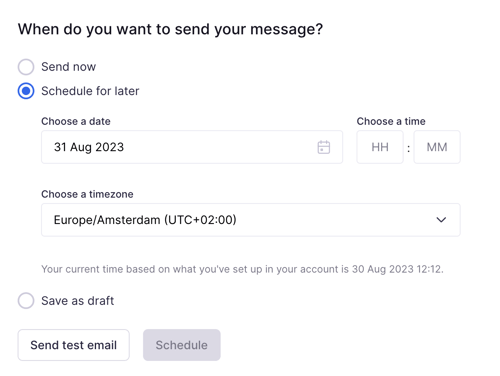Click the 31 Aug 2023 date field
The width and height of the screenshot is (500, 376).
click(x=192, y=147)
